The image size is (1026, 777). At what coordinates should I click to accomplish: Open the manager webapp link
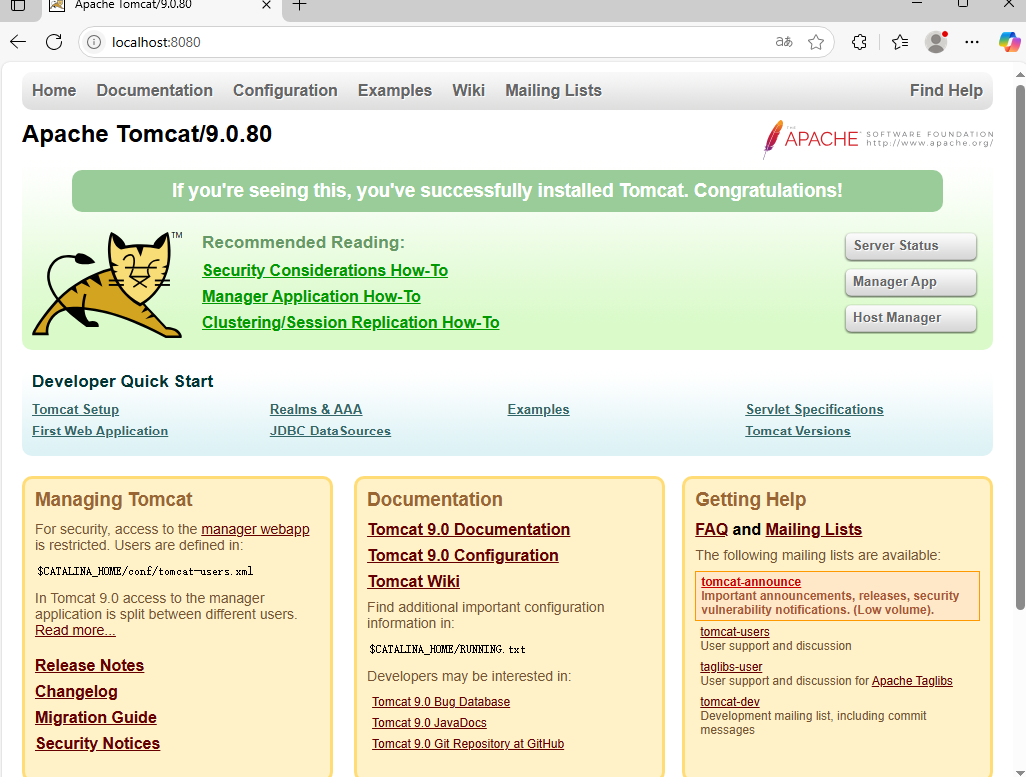(255, 530)
